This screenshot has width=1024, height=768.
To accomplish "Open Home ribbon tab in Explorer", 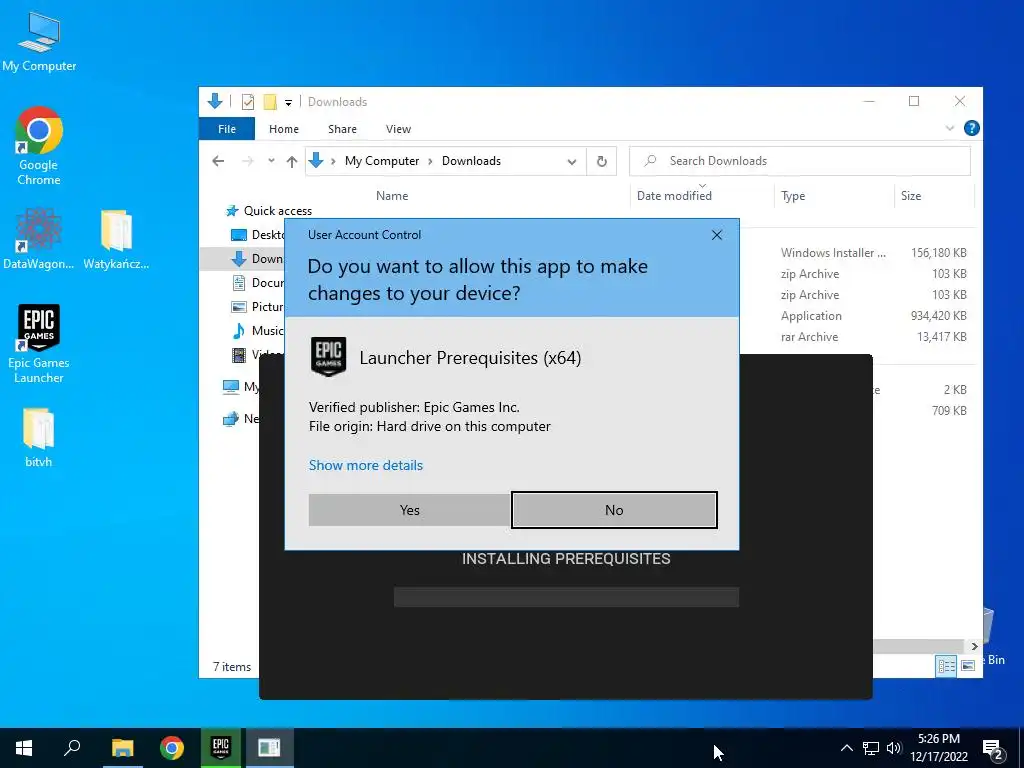I will click(x=283, y=129).
